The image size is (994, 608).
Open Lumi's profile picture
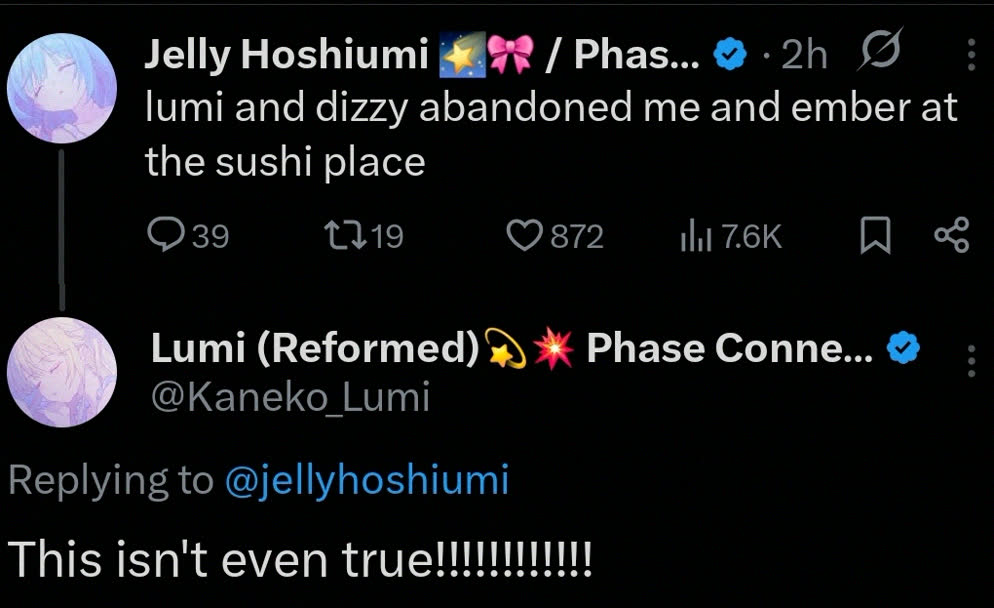pyautogui.click(x=56, y=373)
